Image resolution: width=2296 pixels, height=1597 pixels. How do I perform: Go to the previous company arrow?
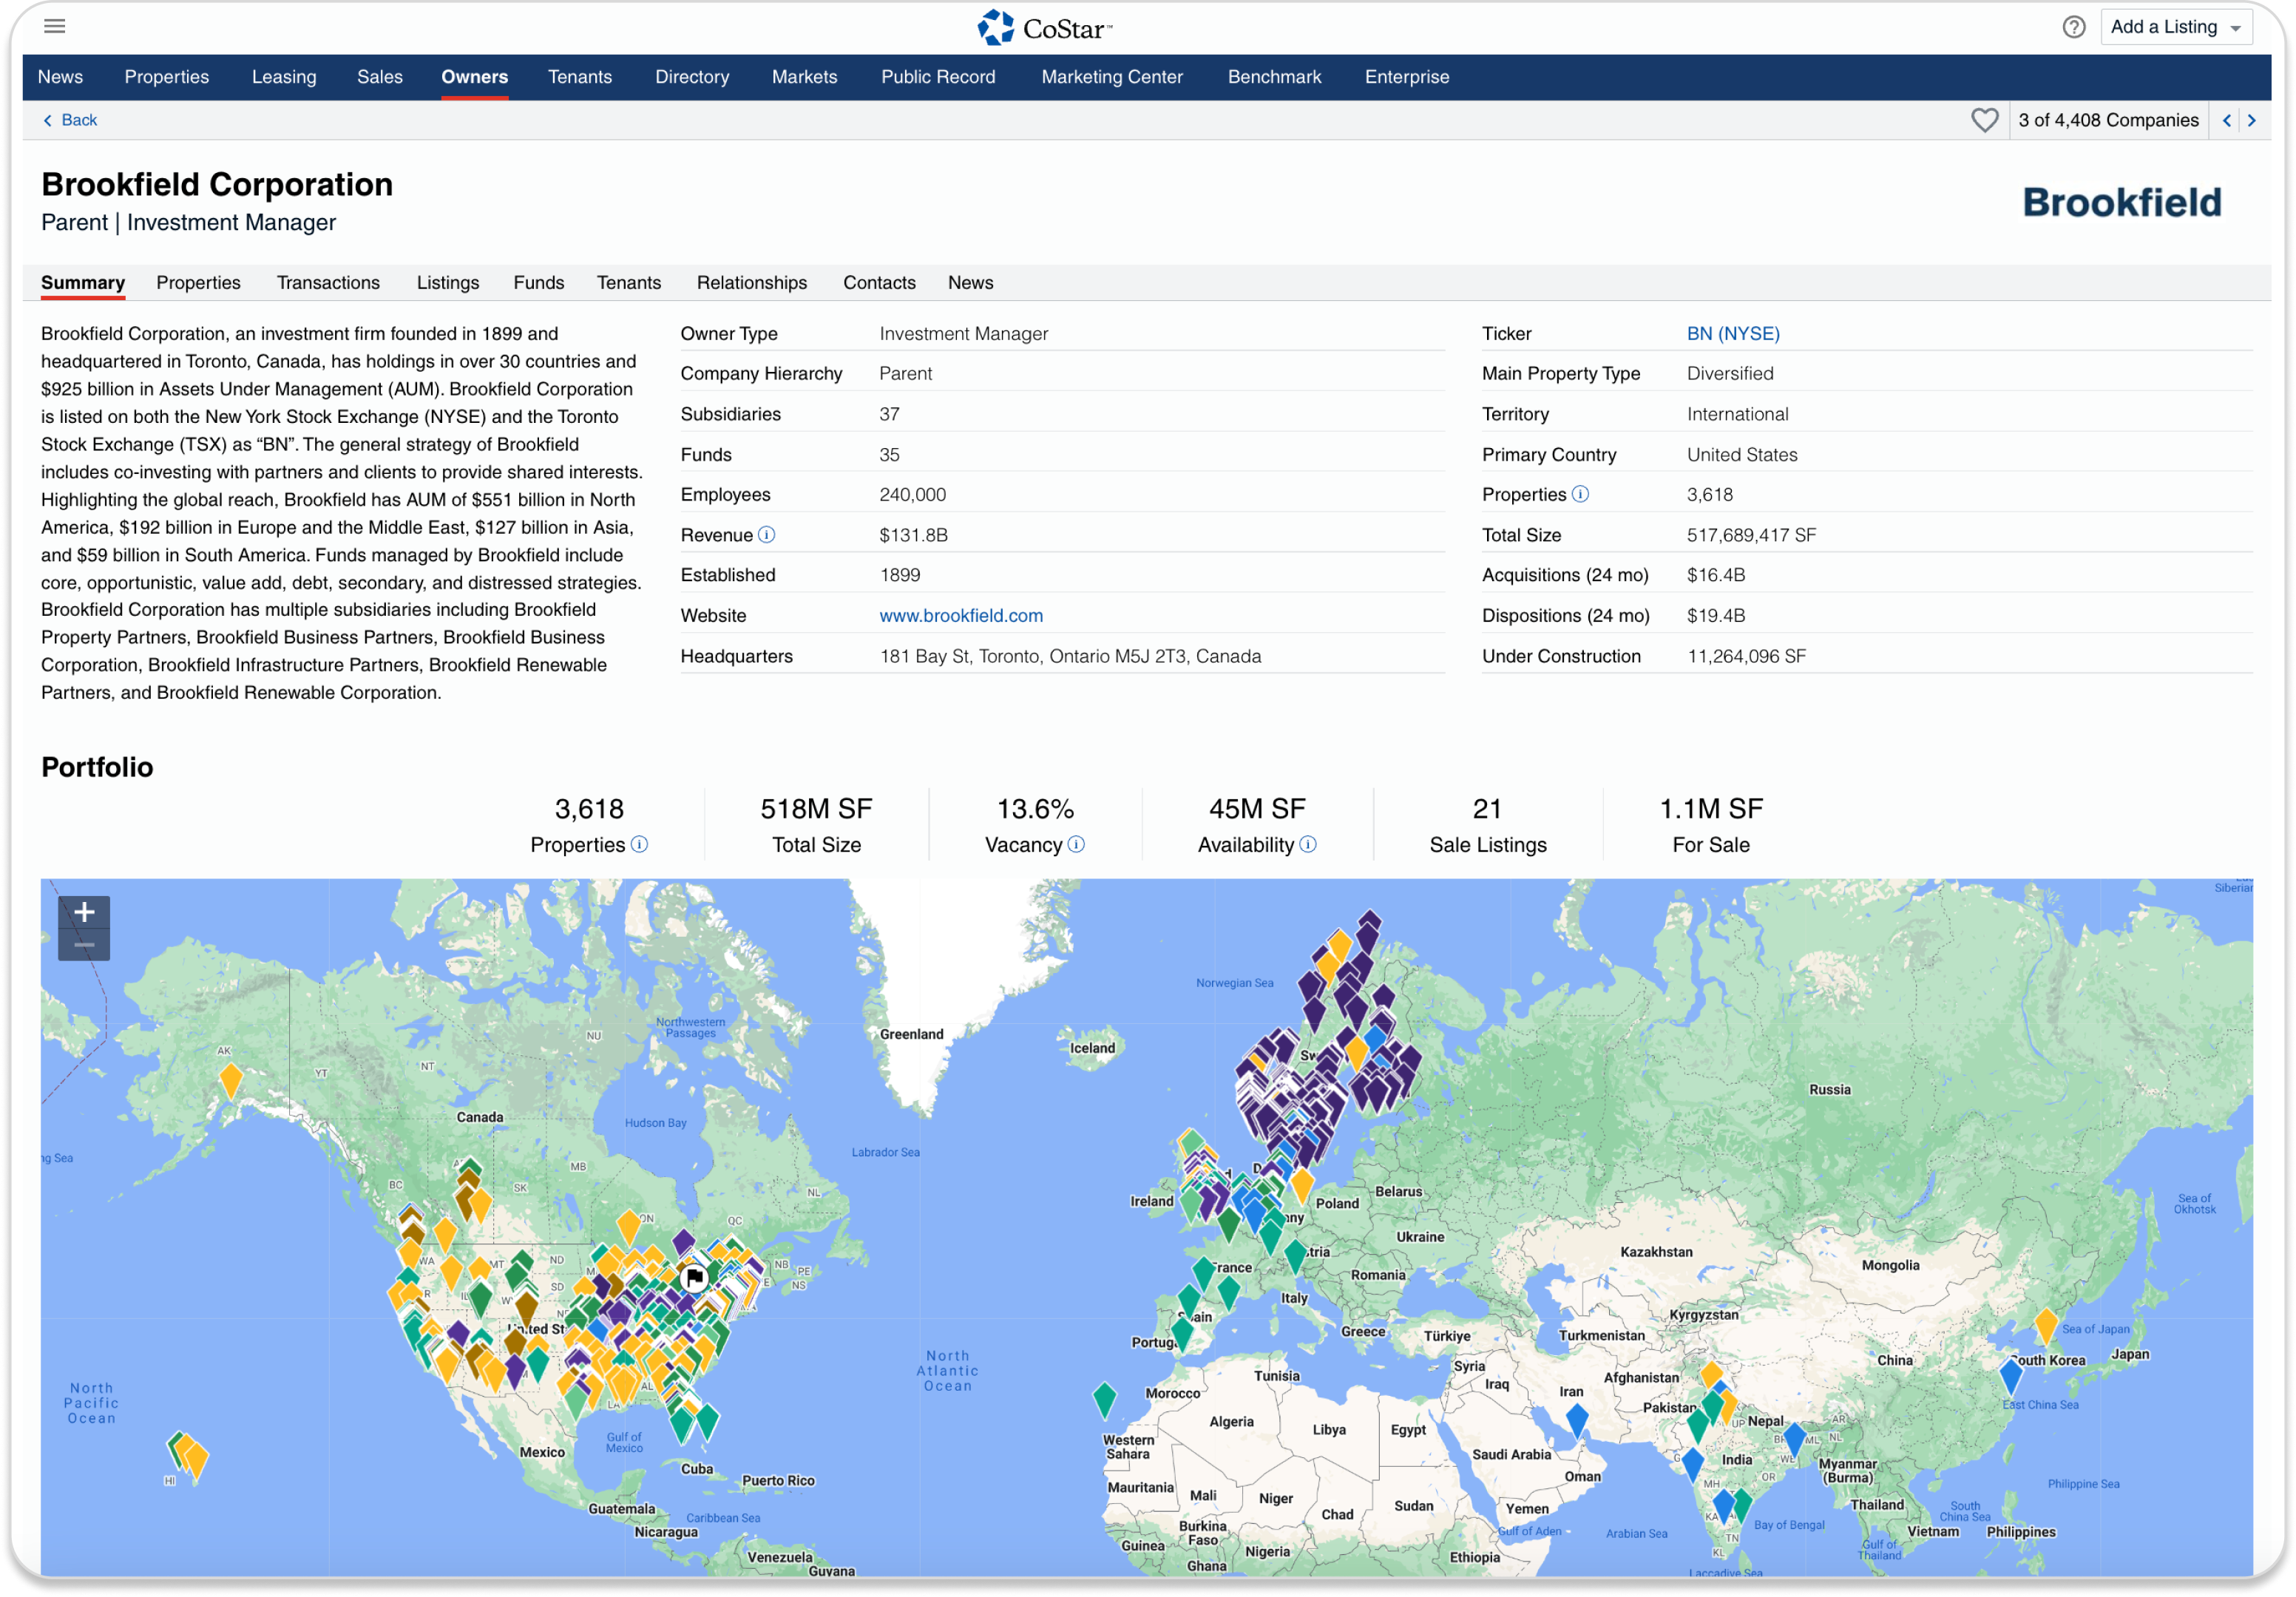click(2226, 120)
